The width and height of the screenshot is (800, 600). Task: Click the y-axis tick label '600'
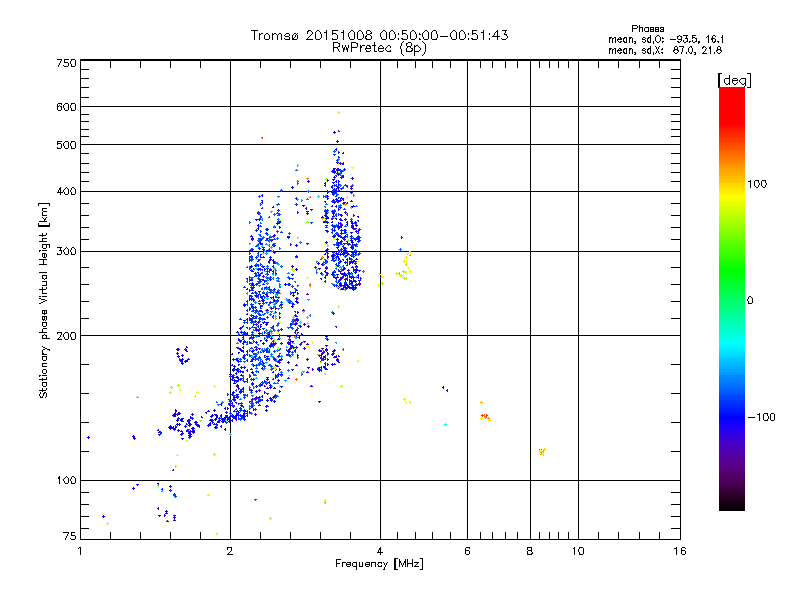(x=66, y=107)
